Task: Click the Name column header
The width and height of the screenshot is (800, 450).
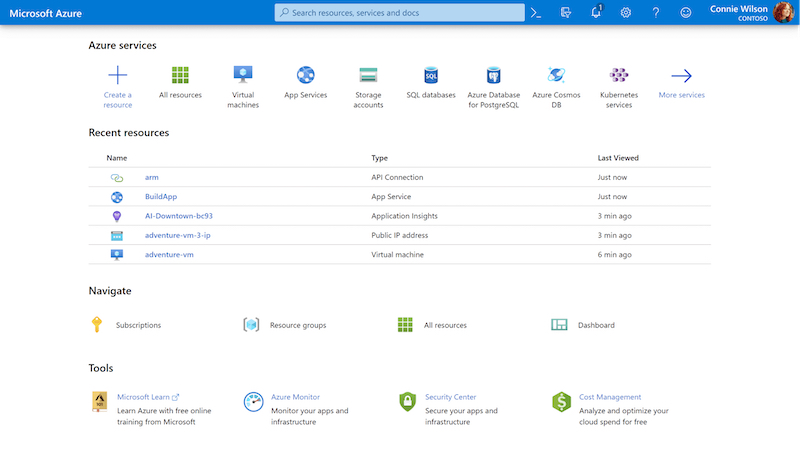Action: pyautogui.click(x=117, y=158)
